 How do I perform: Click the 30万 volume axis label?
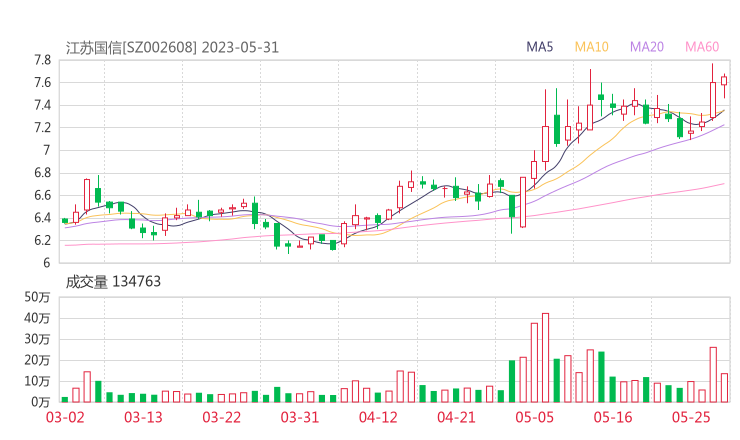click(37, 339)
